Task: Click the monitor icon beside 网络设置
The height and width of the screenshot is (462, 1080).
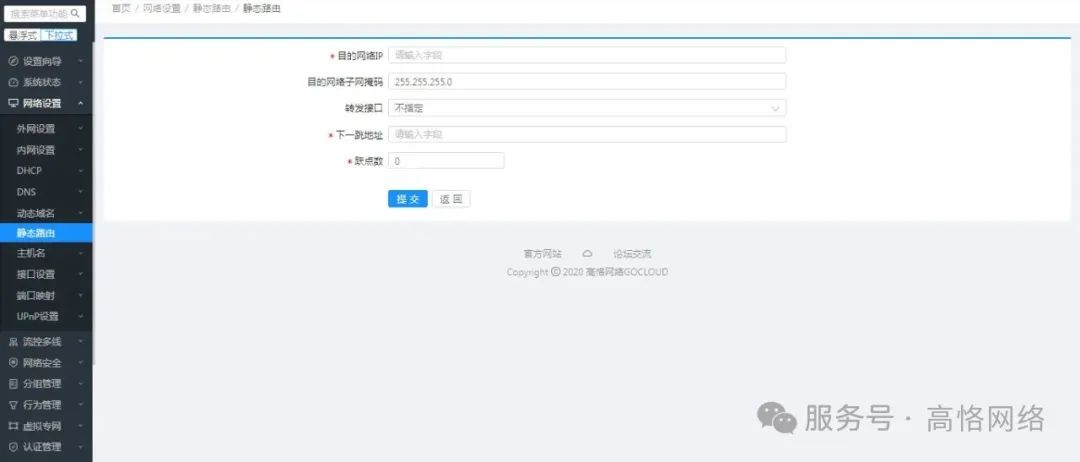Action: 13,103
